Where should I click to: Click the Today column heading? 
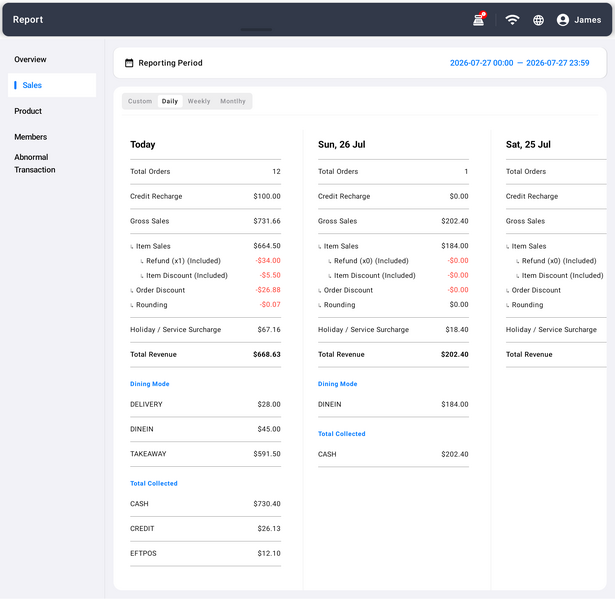click(x=142, y=144)
